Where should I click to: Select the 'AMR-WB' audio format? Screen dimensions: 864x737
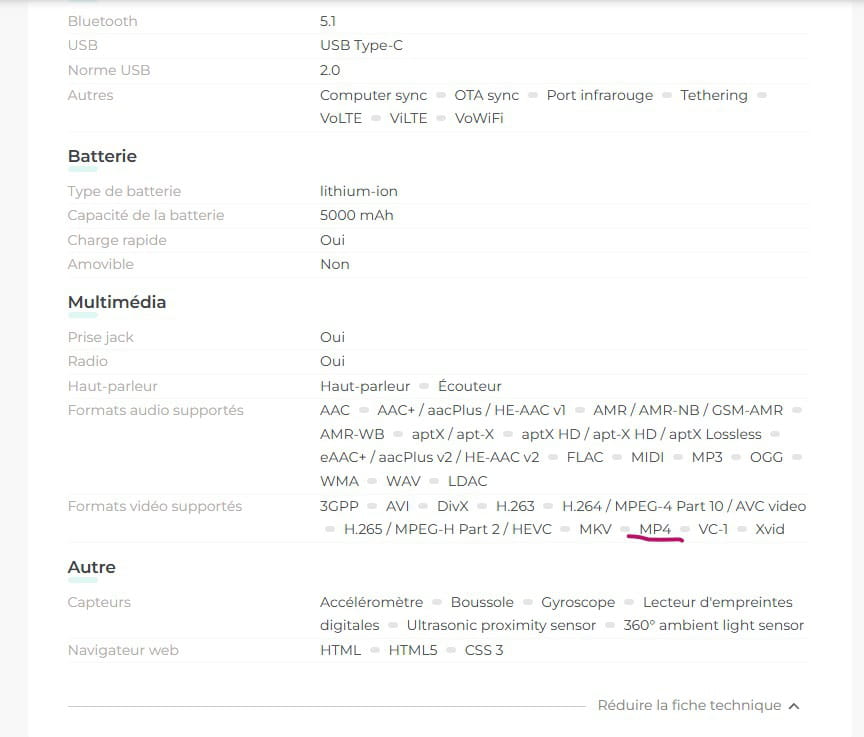point(352,434)
